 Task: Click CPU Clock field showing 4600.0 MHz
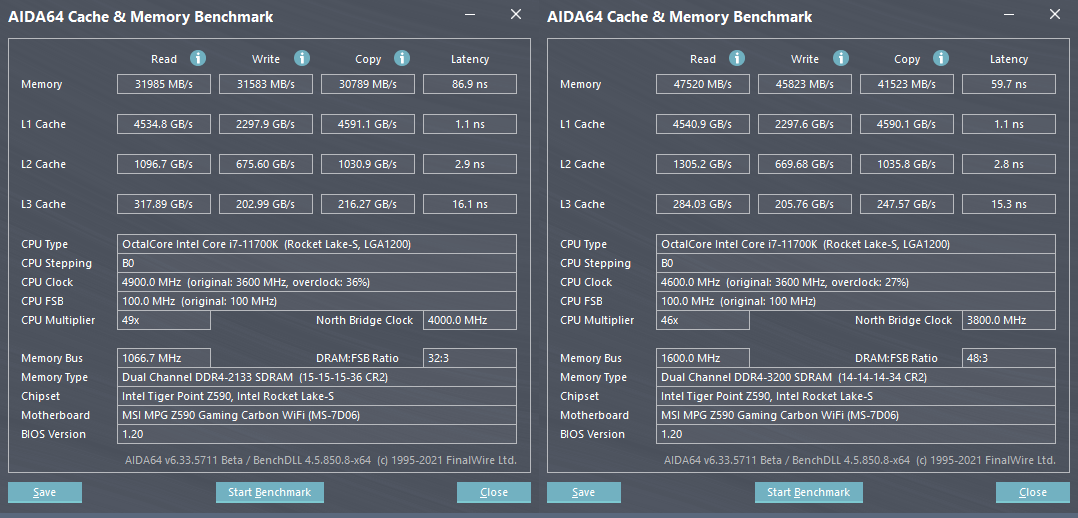pos(856,282)
